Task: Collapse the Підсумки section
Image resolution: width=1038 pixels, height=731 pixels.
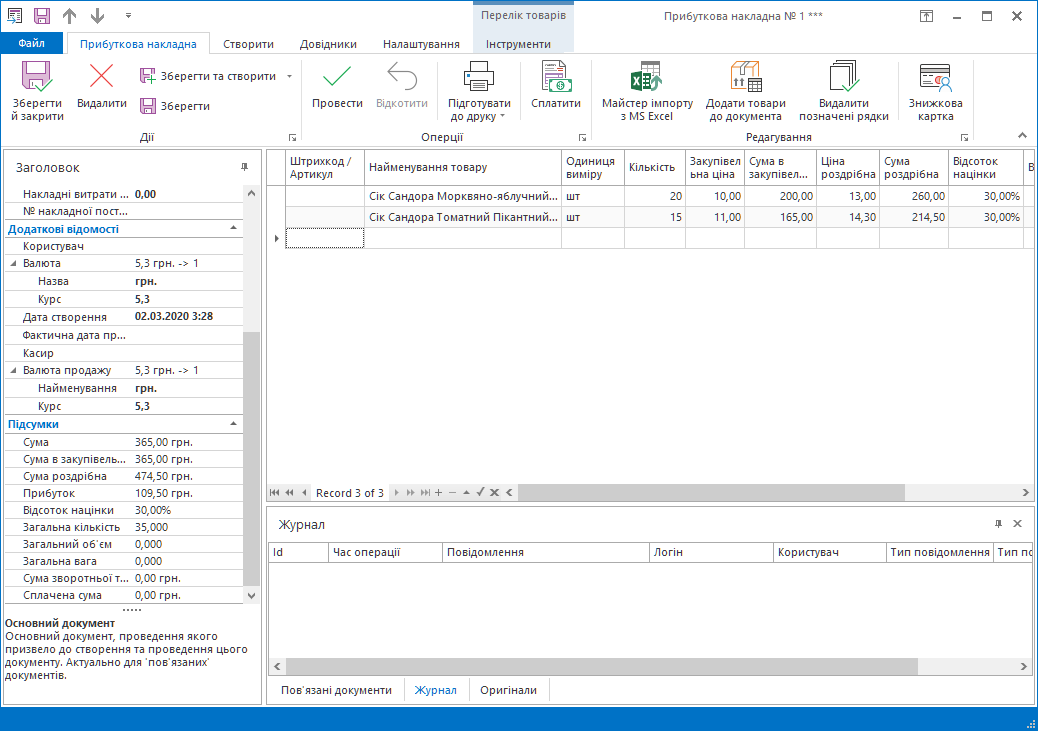Action: (234, 424)
